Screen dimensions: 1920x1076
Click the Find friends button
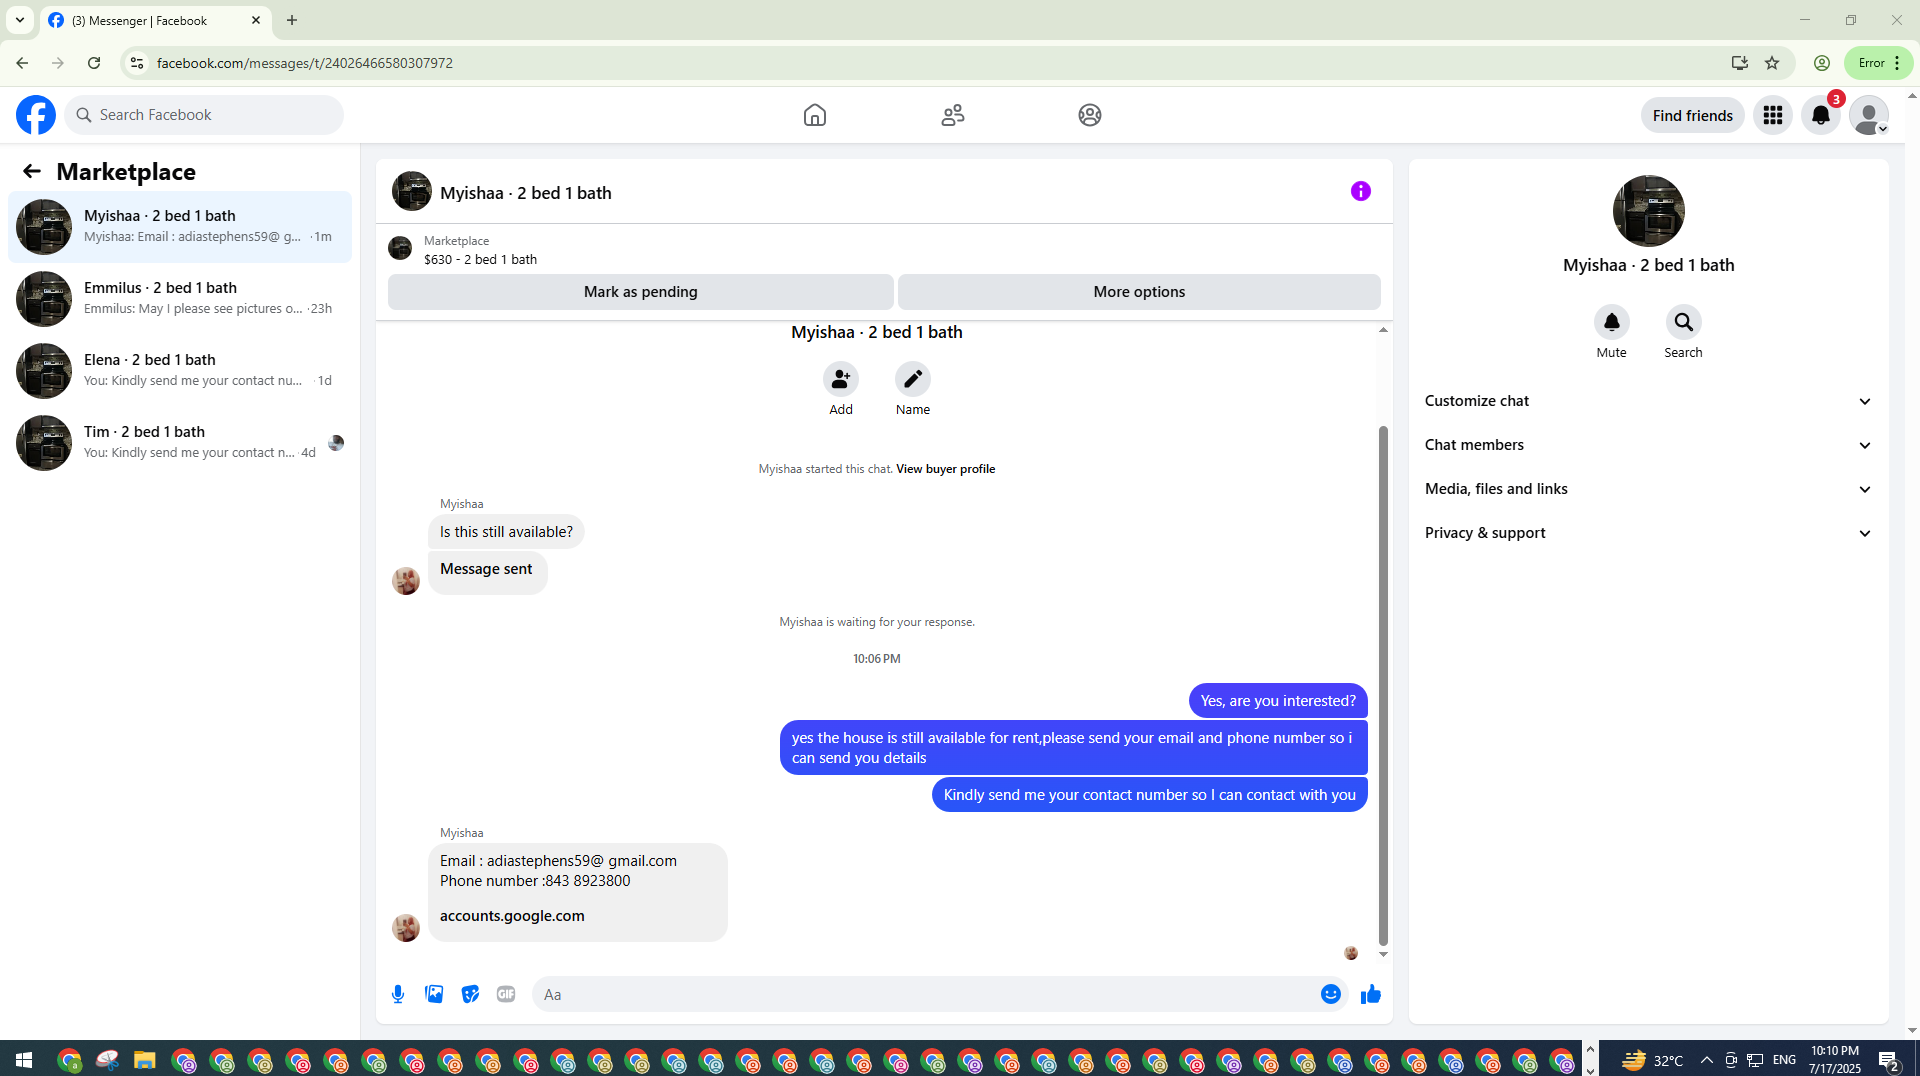tap(1692, 115)
